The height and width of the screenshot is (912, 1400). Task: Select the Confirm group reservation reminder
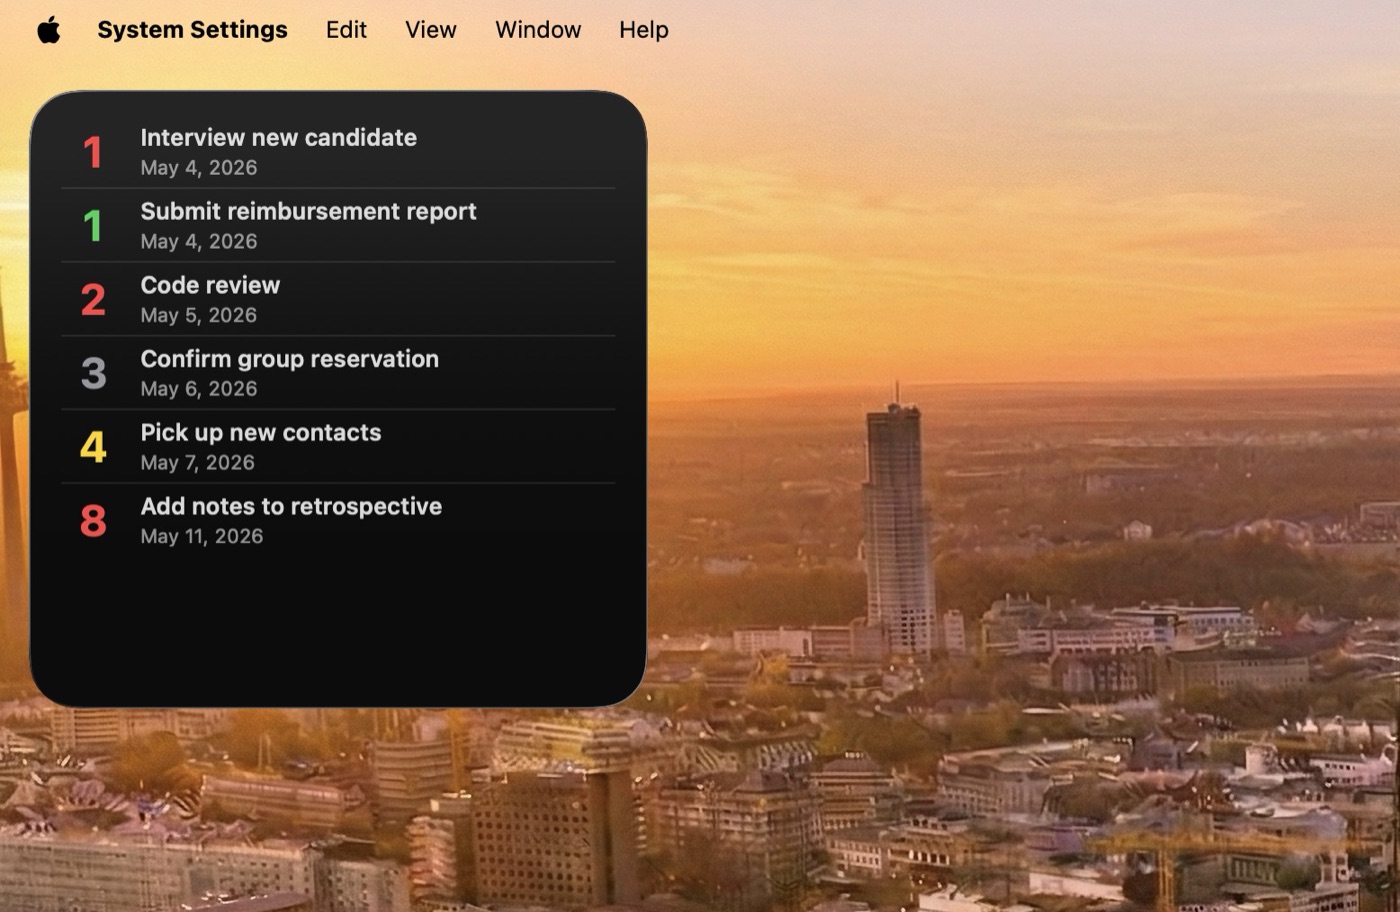338,373
